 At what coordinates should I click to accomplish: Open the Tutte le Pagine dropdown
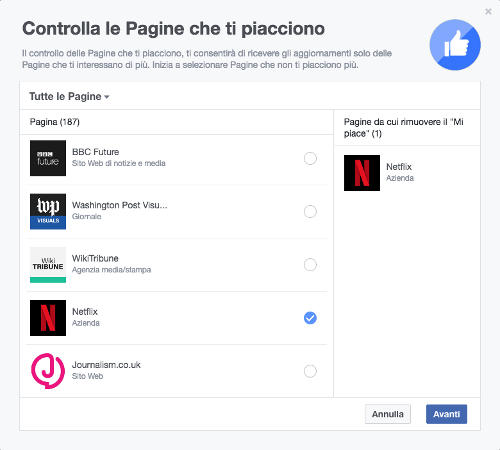click(69, 96)
